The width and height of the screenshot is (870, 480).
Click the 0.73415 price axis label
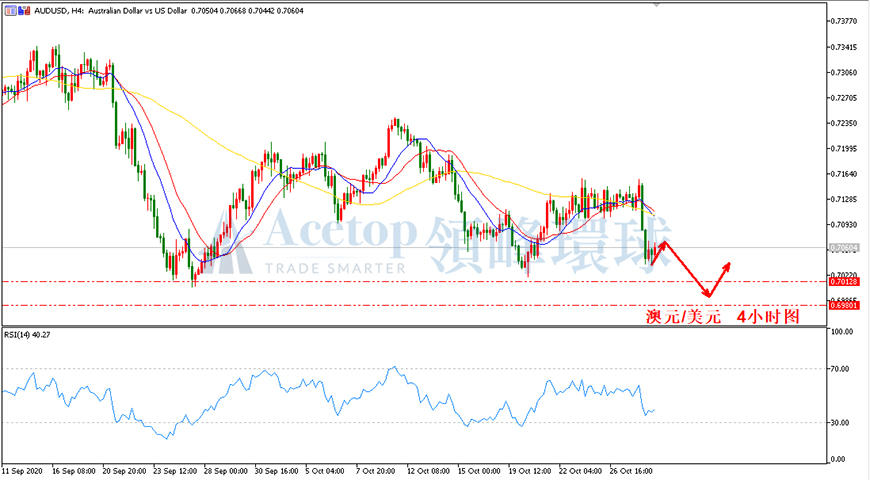(x=844, y=47)
